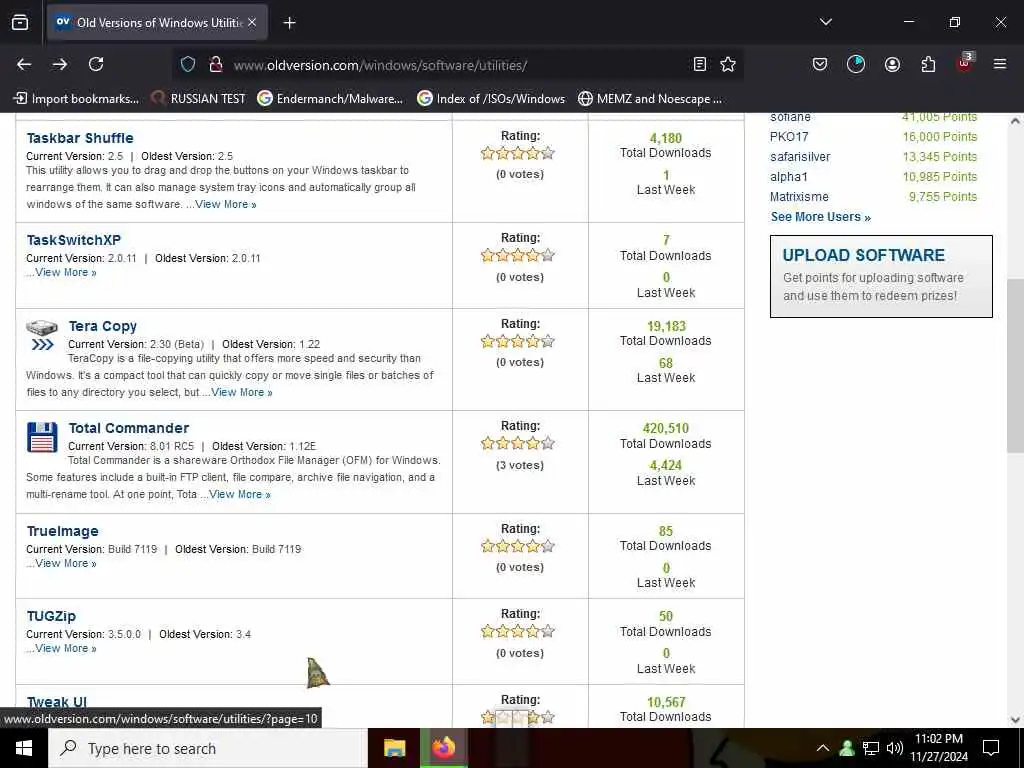Click View More in Total Commander description
Screen dimensions: 1024x768
[240, 494]
